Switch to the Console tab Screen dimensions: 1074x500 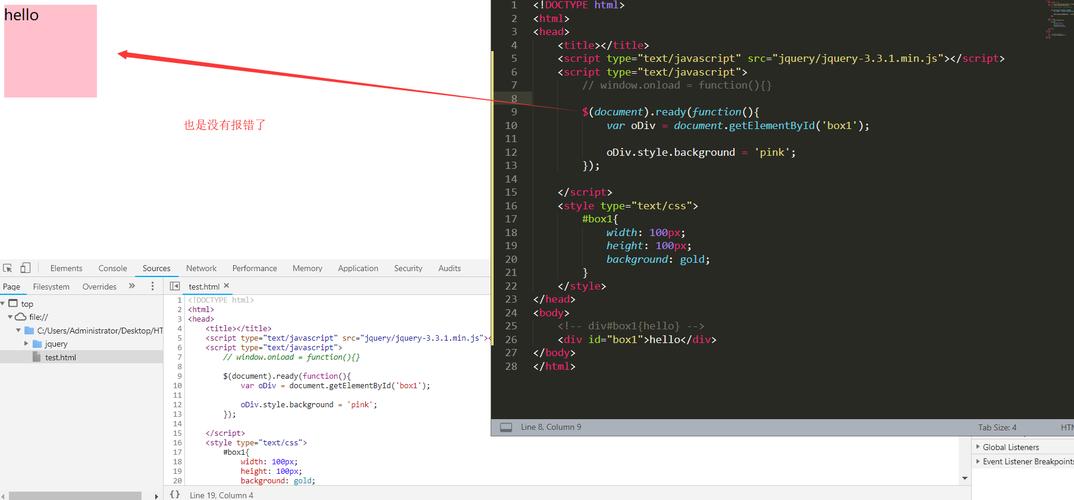[x=112, y=268]
